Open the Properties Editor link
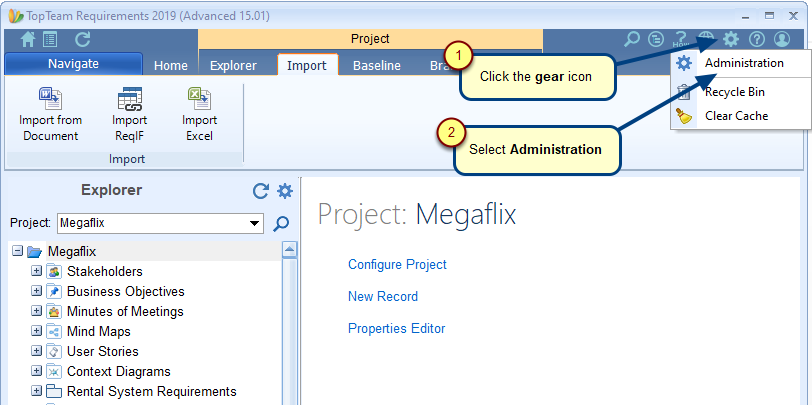 (x=397, y=329)
